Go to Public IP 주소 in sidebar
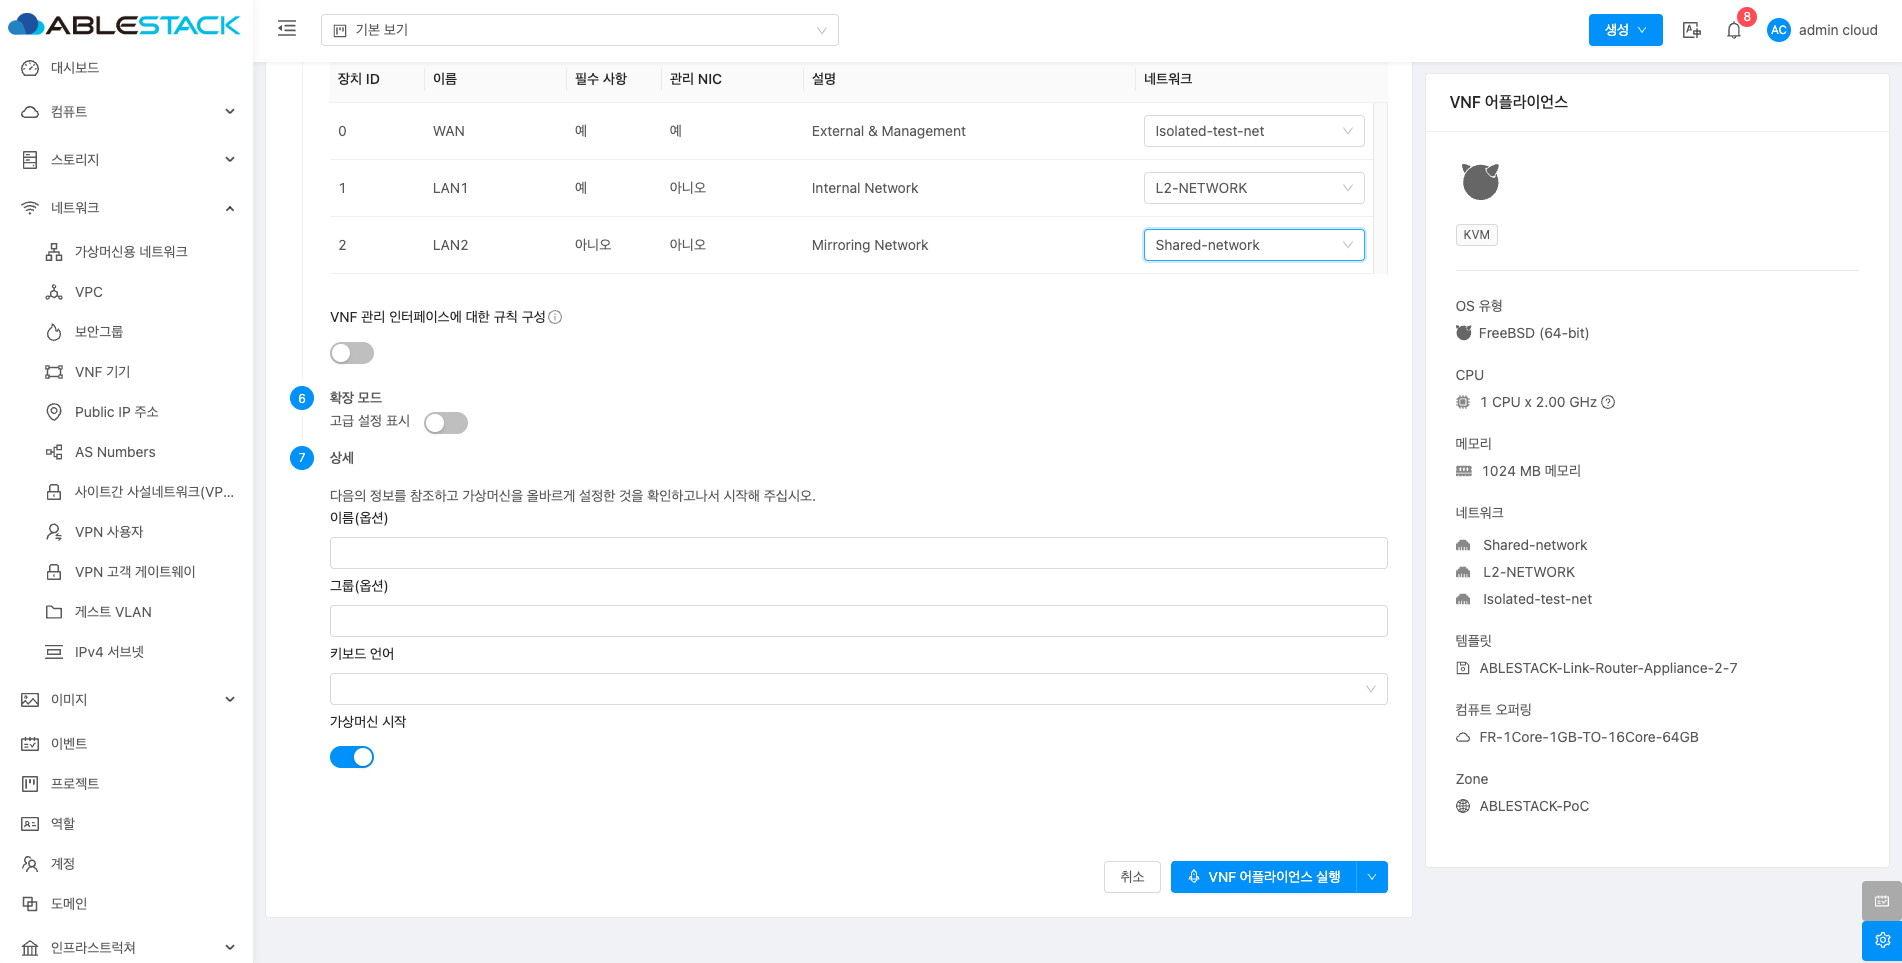Viewport: 1902px width, 963px height. pos(116,412)
